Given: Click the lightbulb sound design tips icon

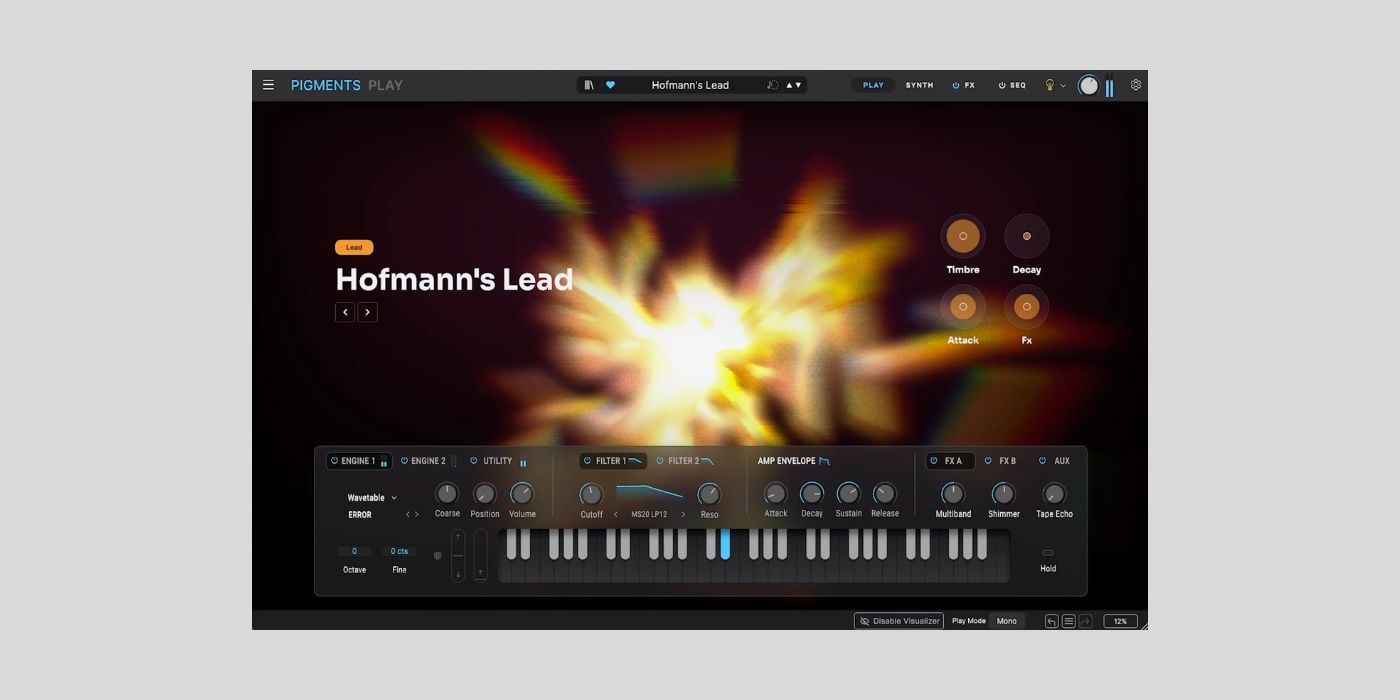Looking at the screenshot, I should pyautogui.click(x=1049, y=85).
